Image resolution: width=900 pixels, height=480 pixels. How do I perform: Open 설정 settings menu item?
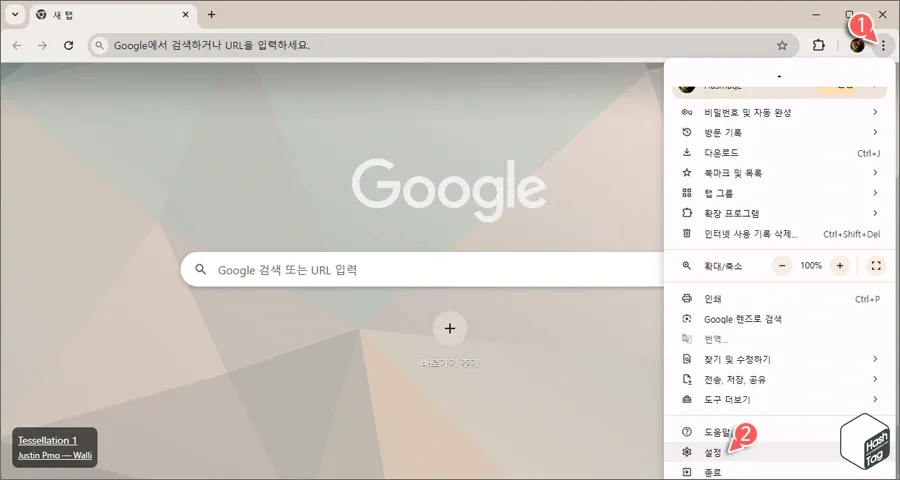tap(779, 452)
